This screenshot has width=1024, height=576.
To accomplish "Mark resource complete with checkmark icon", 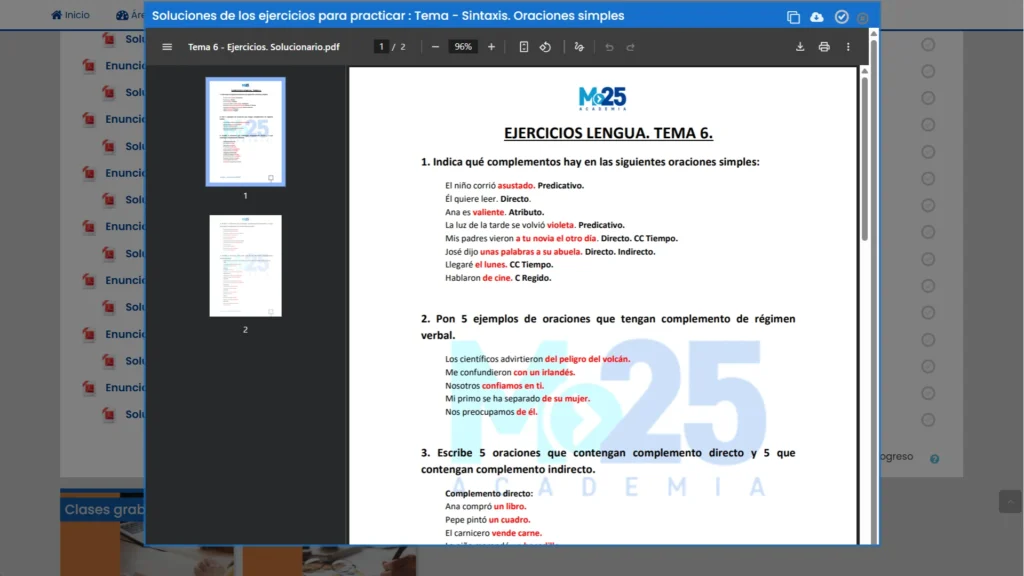I will coord(841,17).
